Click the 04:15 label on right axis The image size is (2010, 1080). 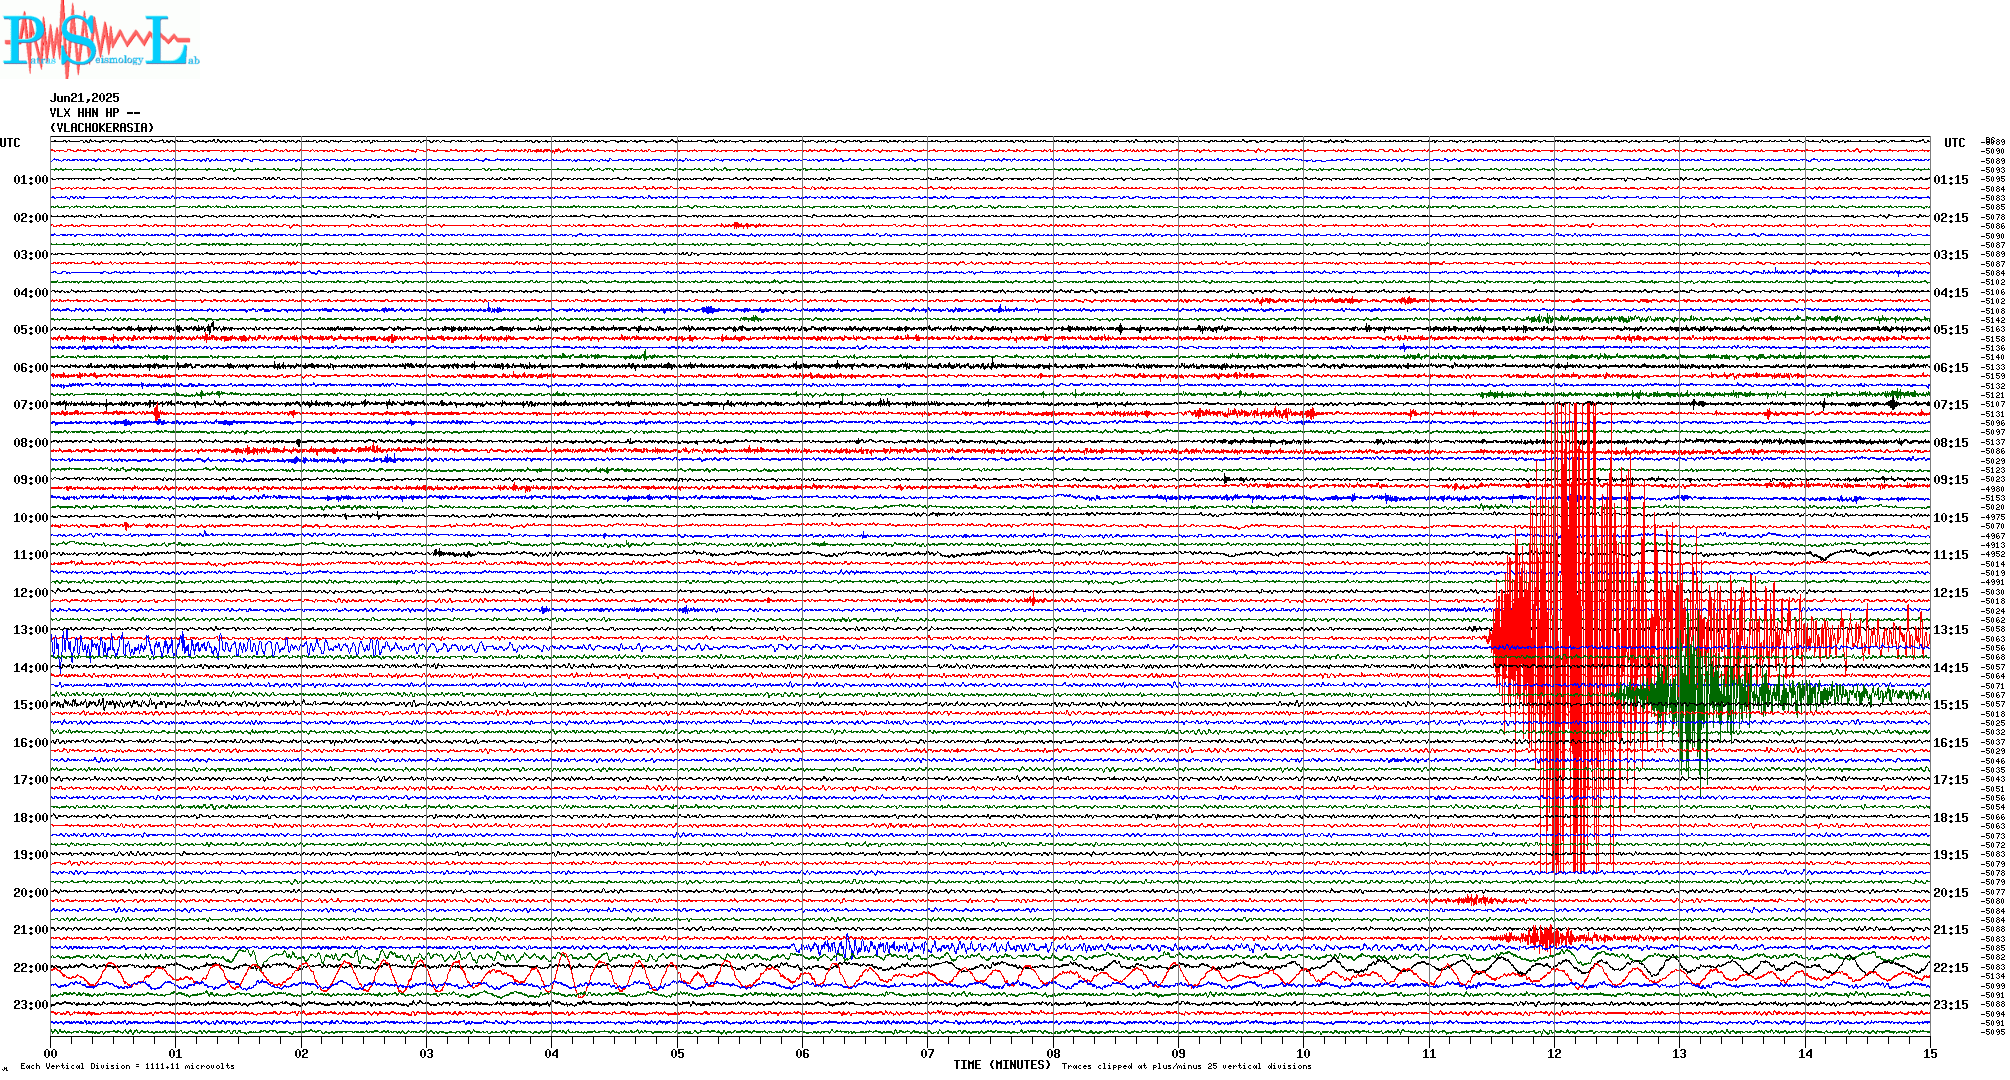click(x=1951, y=293)
